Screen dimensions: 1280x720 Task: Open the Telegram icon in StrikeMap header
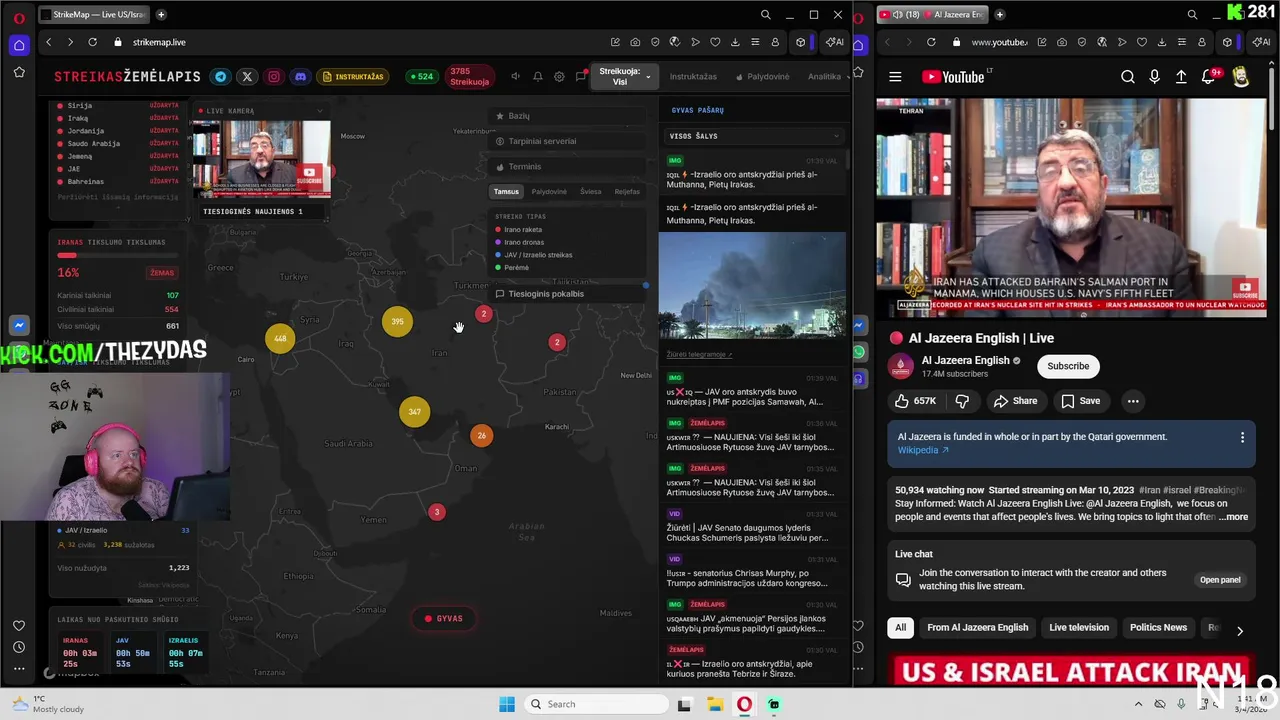coord(221,77)
